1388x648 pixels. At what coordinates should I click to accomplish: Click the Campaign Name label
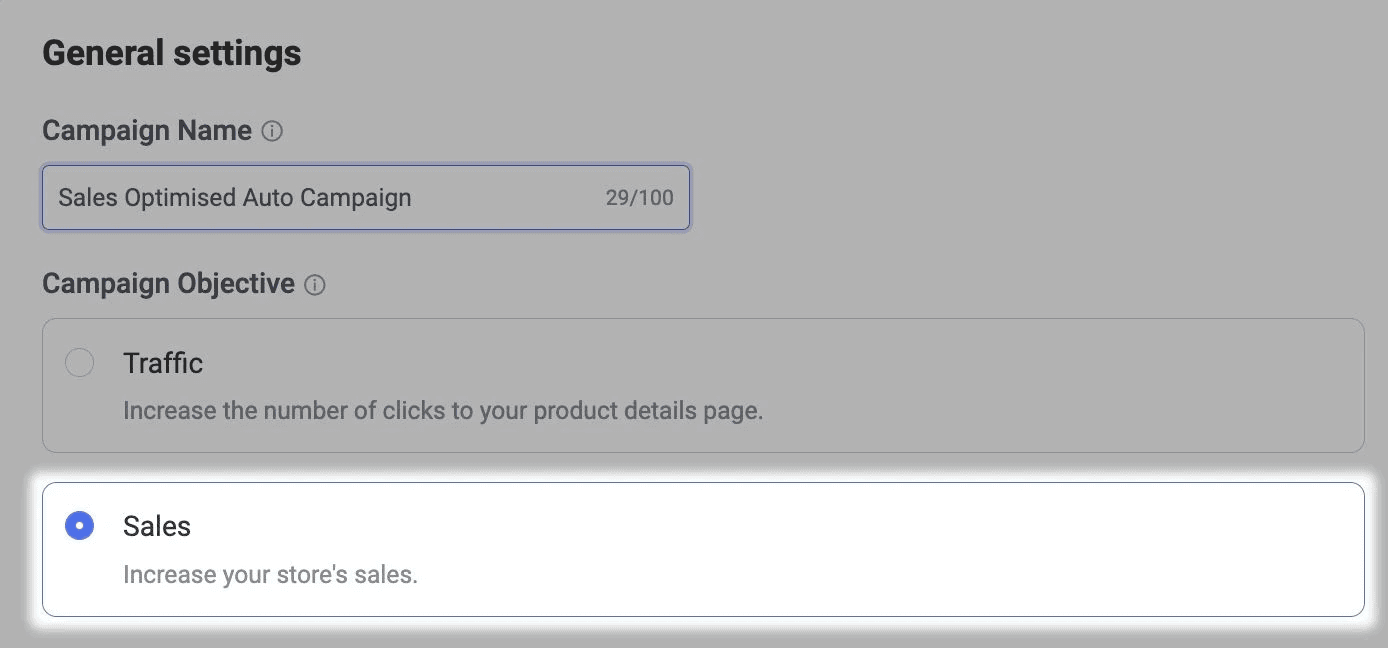(147, 131)
